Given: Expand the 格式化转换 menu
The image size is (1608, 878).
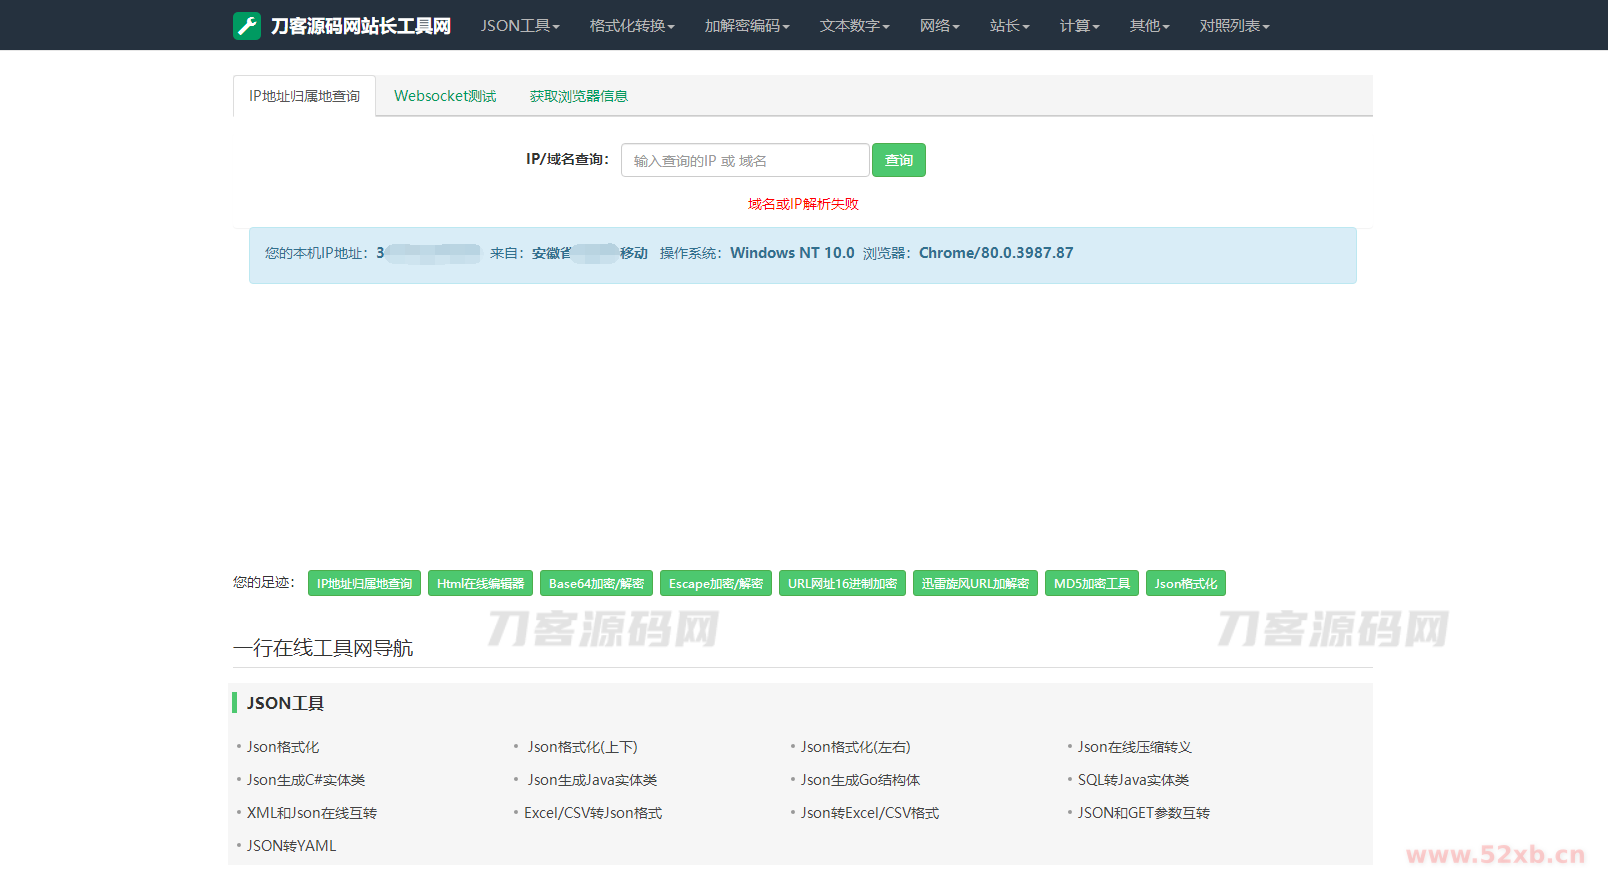Looking at the screenshot, I should click(631, 26).
